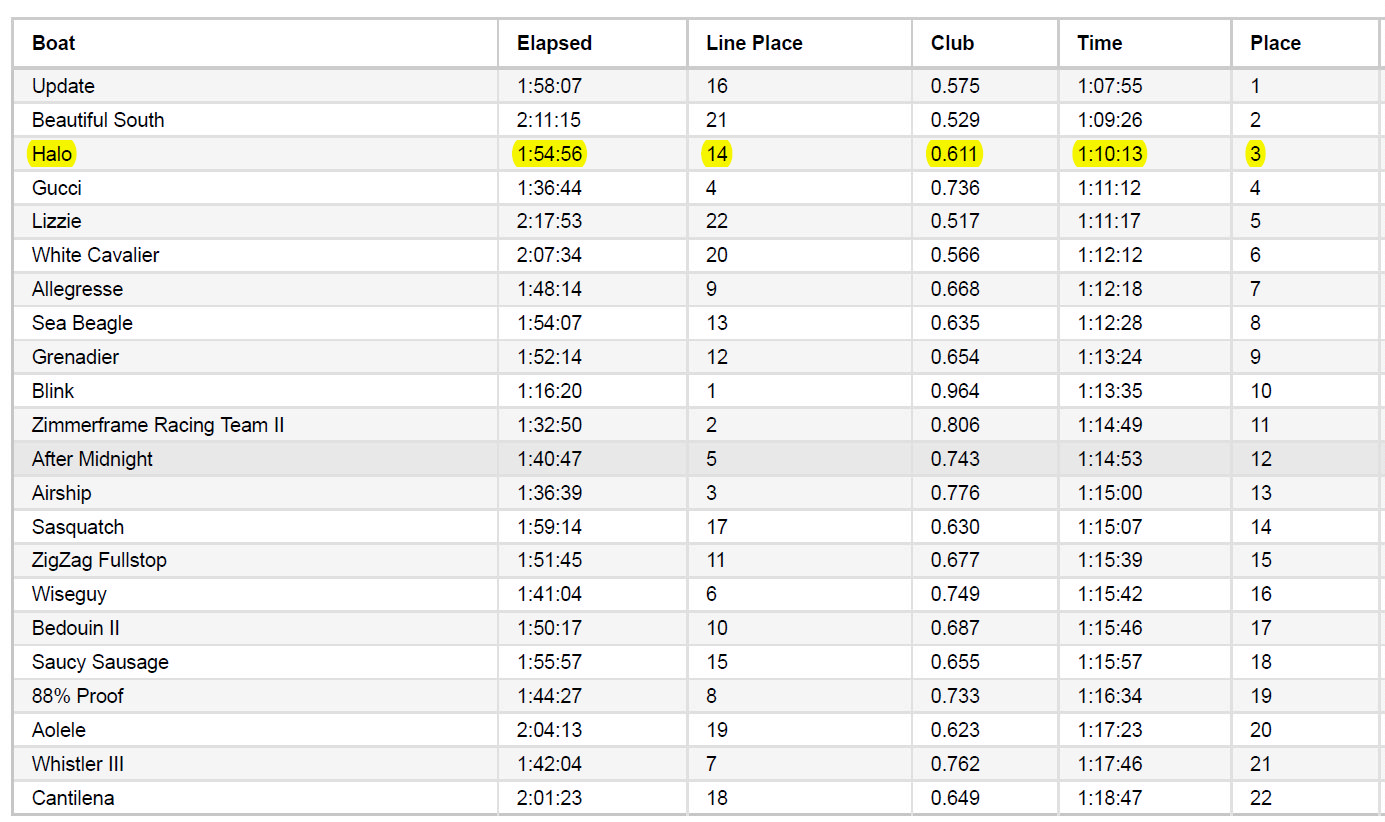Click the Elapsed column header
The width and height of the screenshot is (1385, 822).
click(554, 43)
